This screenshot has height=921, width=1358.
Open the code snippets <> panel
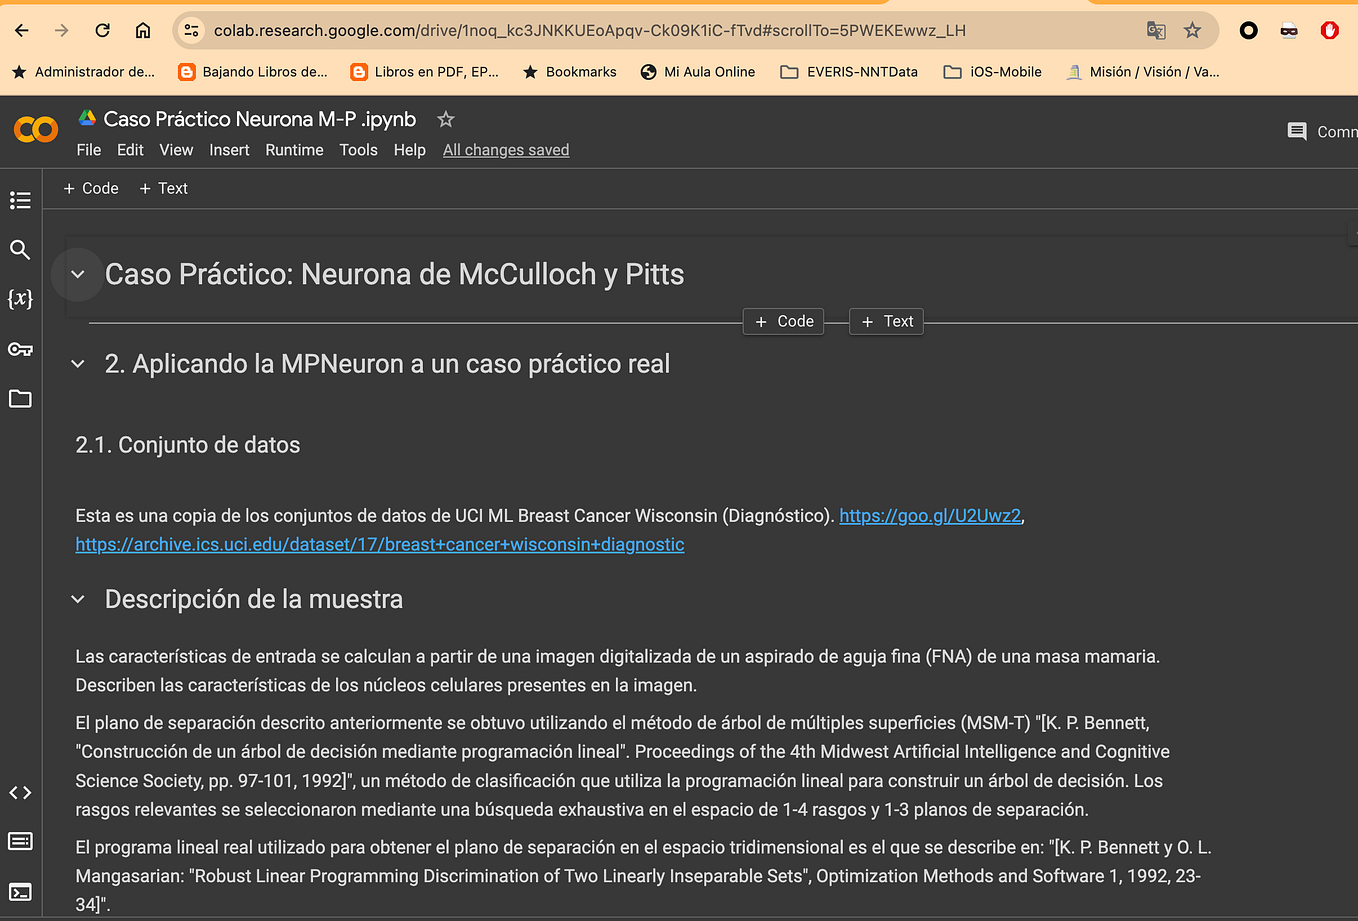coord(20,792)
